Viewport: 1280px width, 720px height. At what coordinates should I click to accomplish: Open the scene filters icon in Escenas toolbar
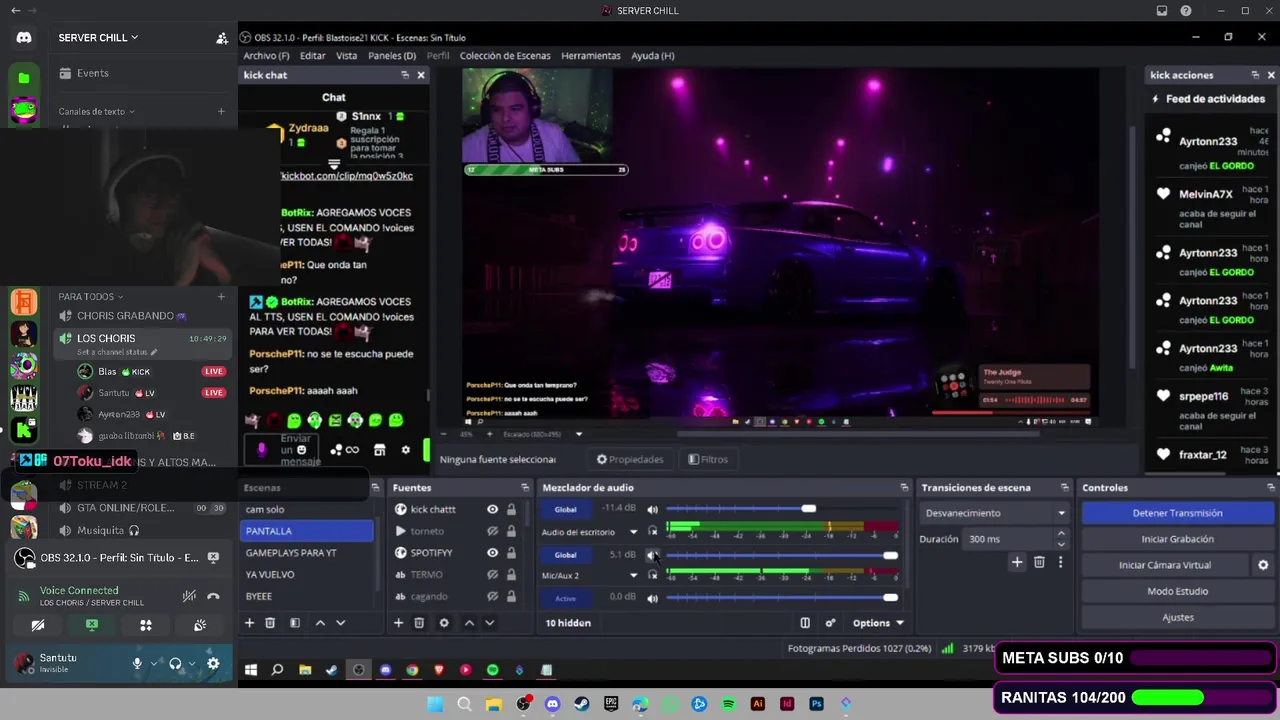coord(294,623)
